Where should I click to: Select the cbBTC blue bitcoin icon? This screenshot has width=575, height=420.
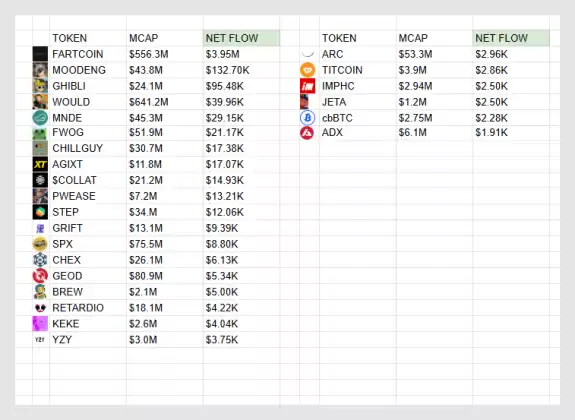pos(307,118)
